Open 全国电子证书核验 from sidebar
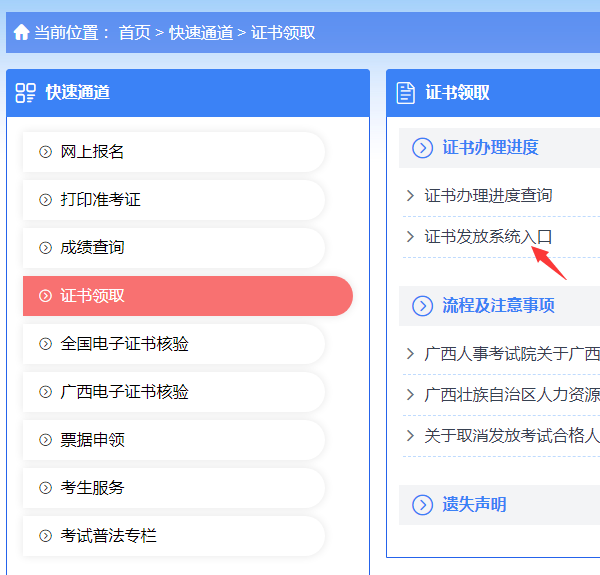Viewport: 600px width, 575px height. point(174,344)
